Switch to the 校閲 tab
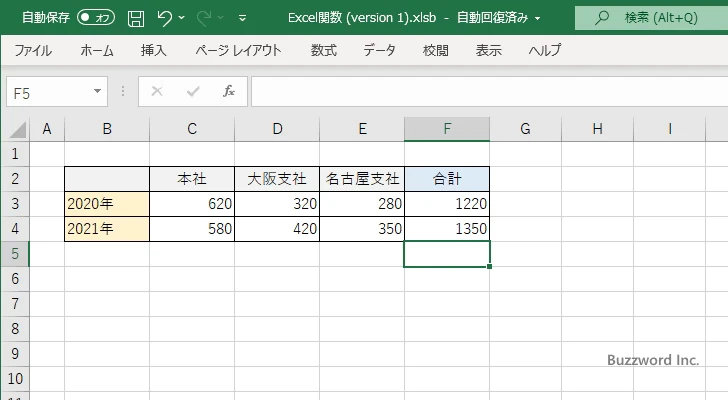Image resolution: width=728 pixels, height=400 pixels. tap(436, 50)
